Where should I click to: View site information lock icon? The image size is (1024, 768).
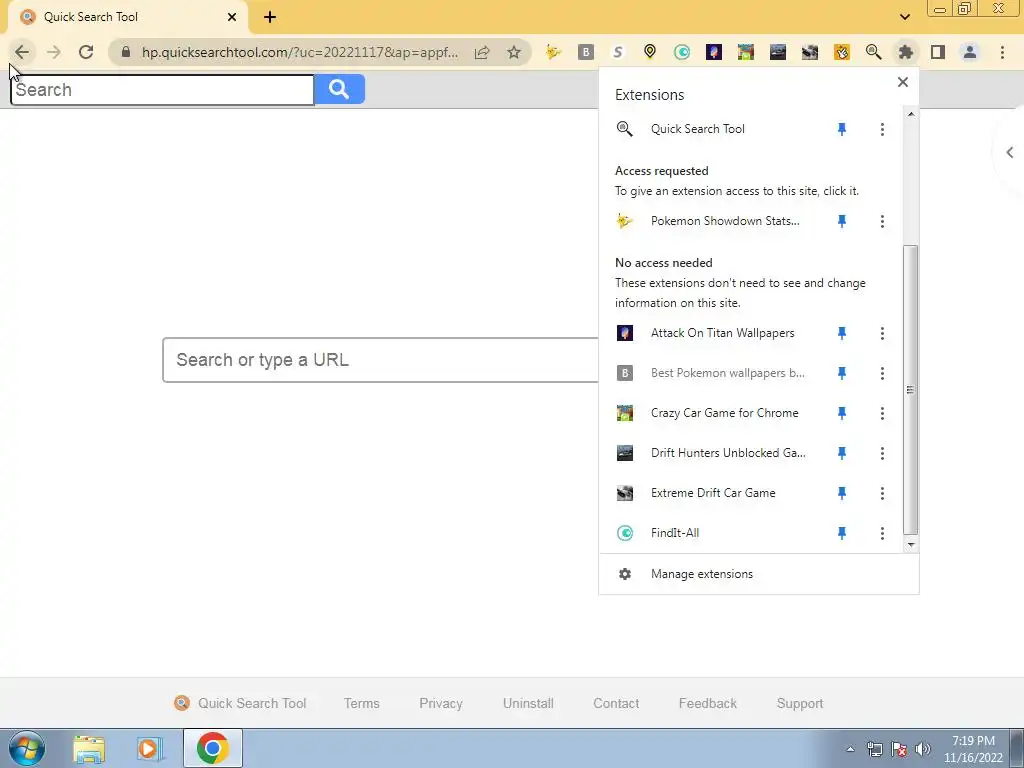pyautogui.click(x=126, y=52)
